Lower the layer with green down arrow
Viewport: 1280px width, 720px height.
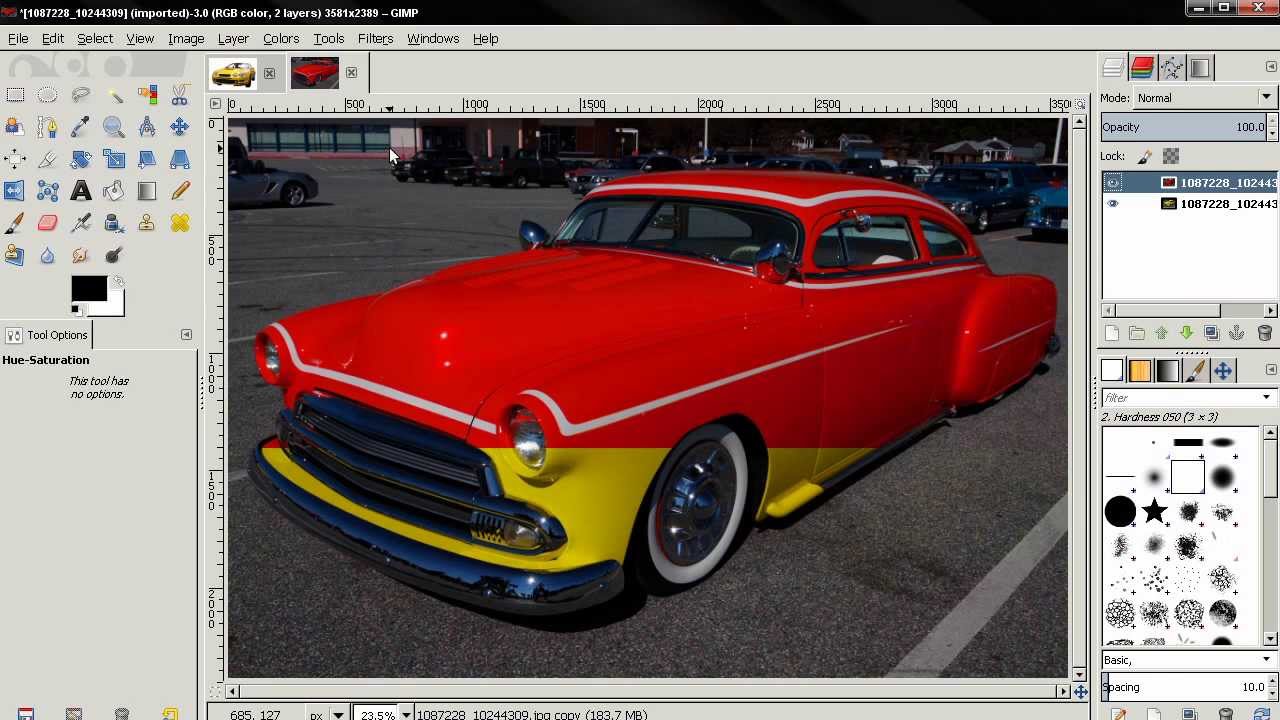click(1186, 333)
